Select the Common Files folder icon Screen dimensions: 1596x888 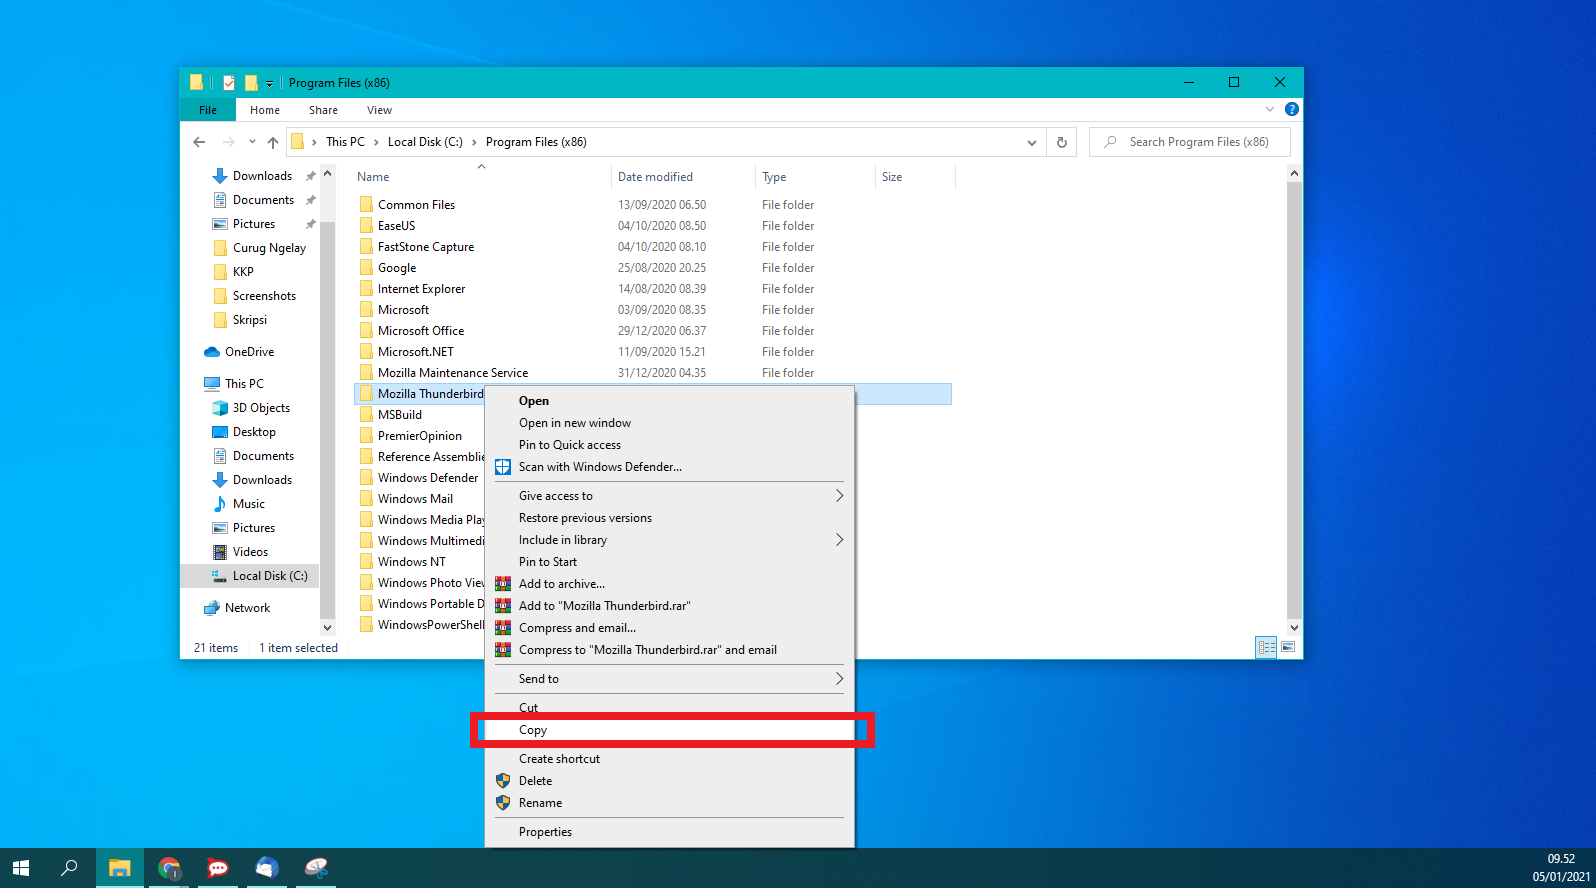tap(366, 204)
